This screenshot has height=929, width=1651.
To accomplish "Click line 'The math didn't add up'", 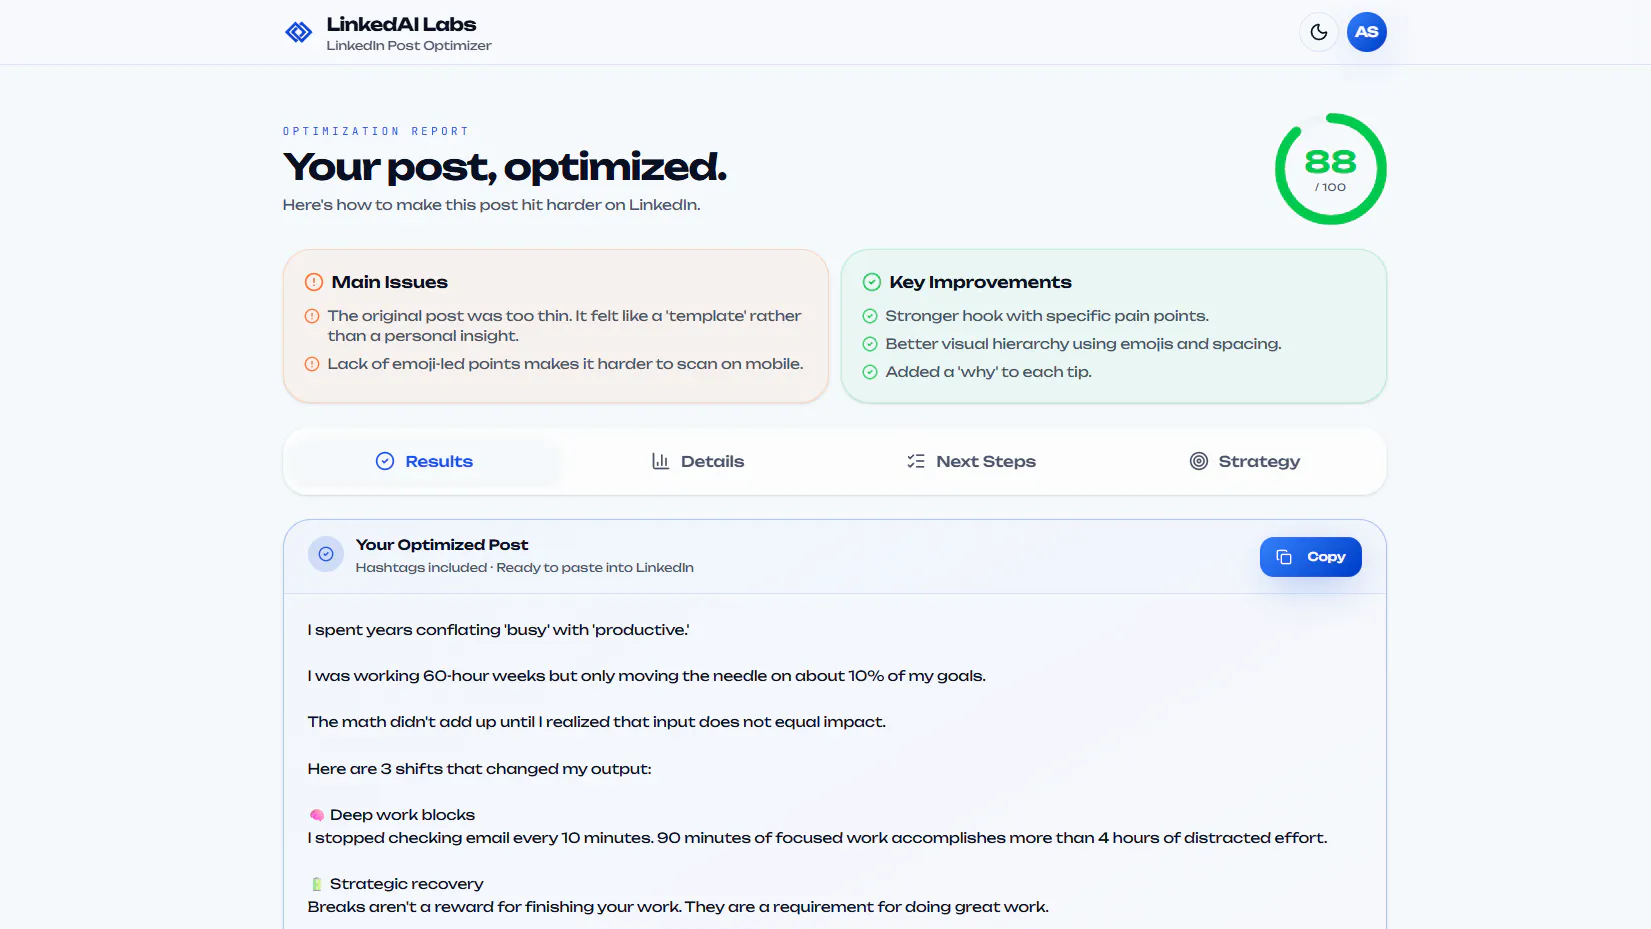I will click(597, 722).
